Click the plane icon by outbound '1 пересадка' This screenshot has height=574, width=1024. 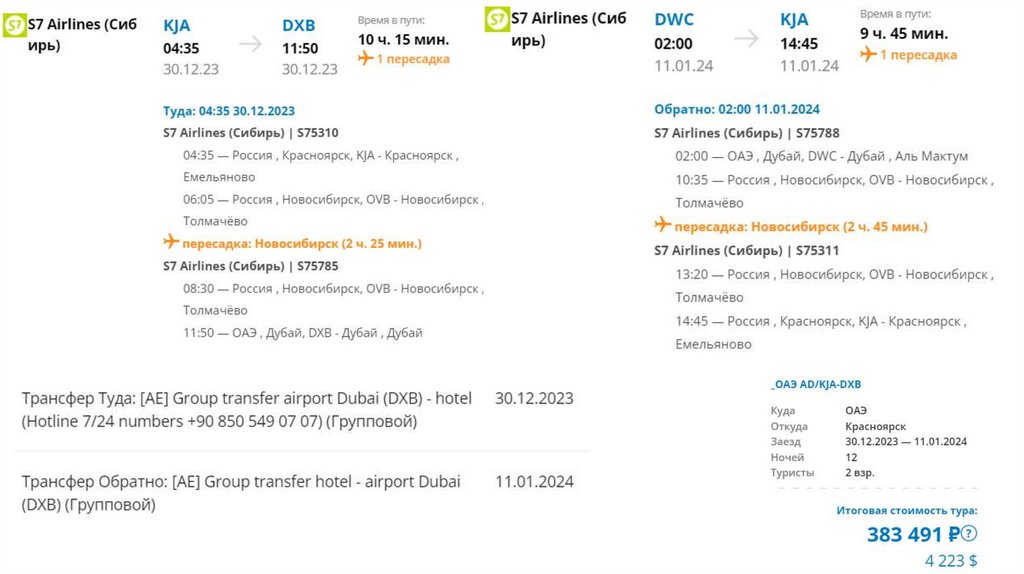(366, 59)
